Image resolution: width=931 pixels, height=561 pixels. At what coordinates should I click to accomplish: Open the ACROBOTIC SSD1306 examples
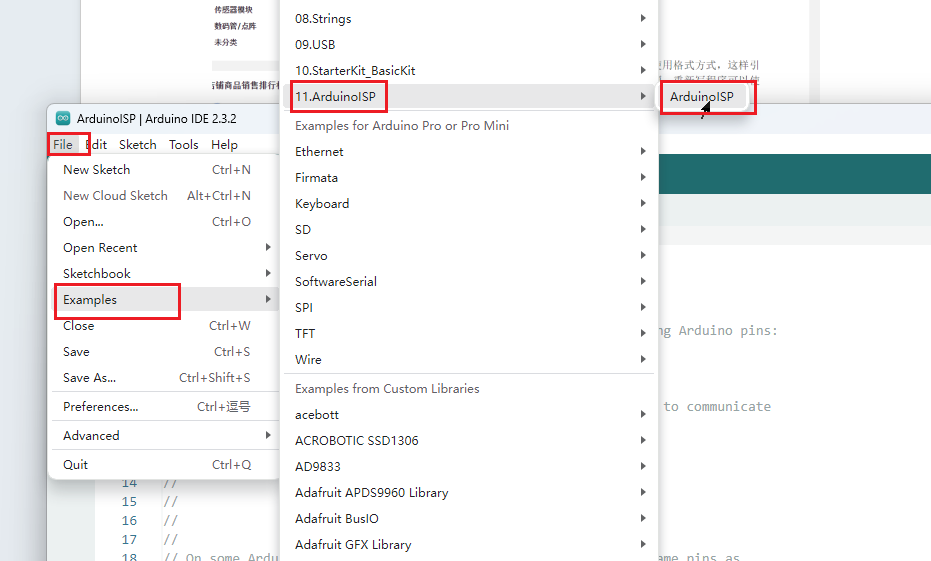click(x=357, y=441)
